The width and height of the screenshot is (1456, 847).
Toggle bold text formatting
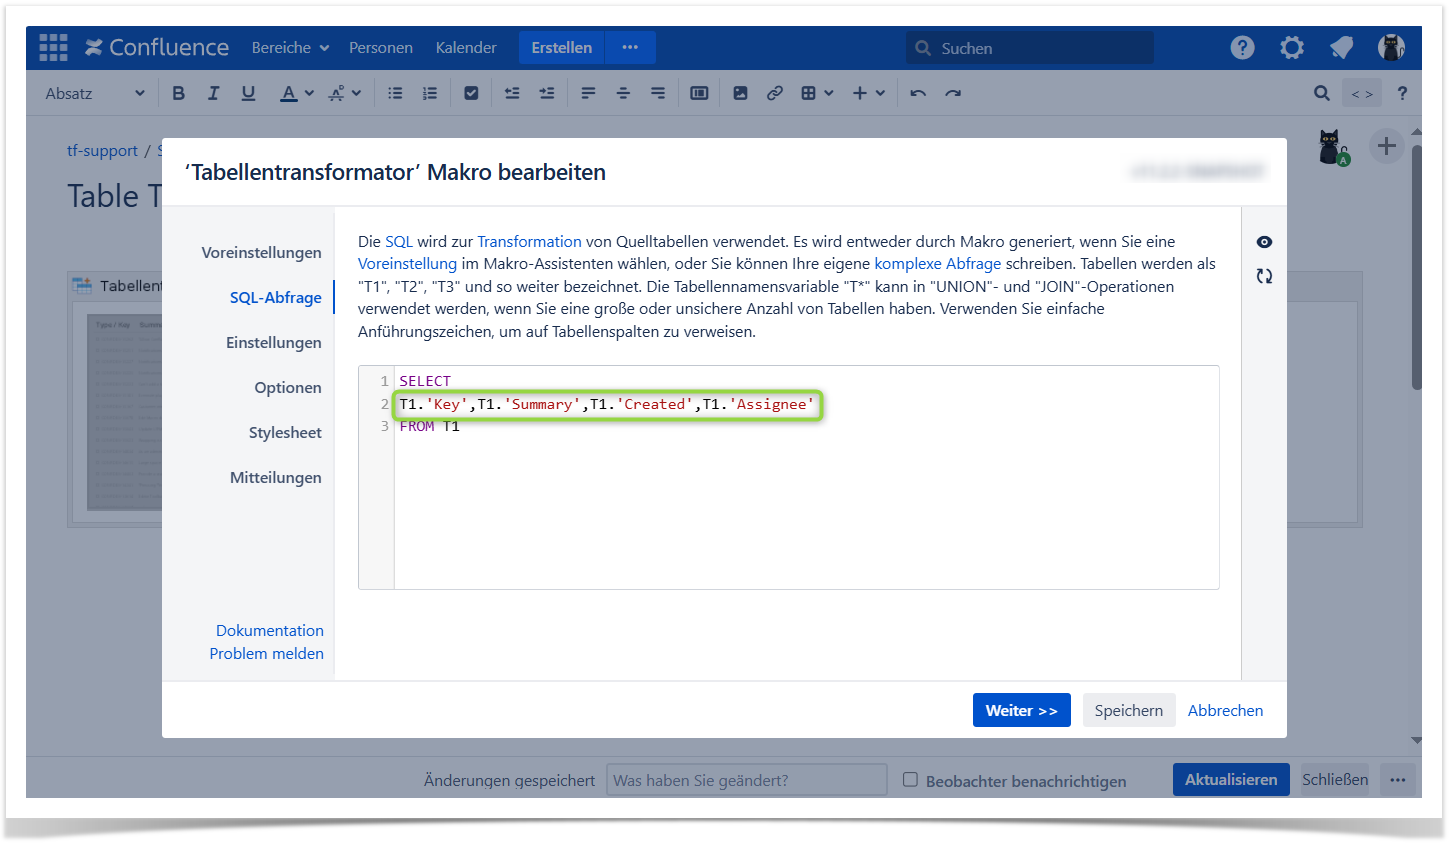pyautogui.click(x=178, y=93)
